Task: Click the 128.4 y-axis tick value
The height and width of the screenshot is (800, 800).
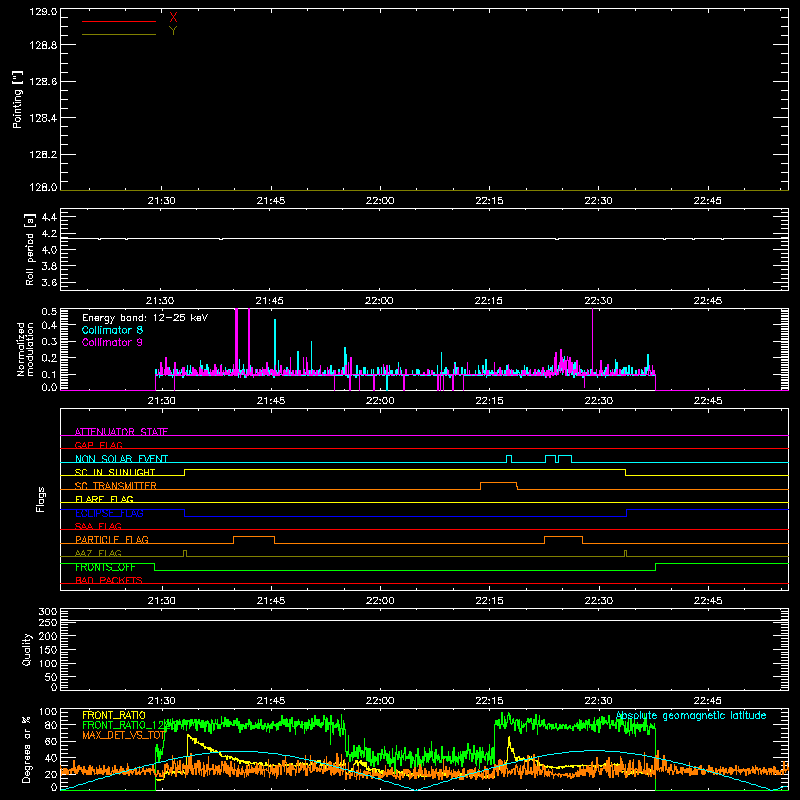Action: [x=43, y=118]
